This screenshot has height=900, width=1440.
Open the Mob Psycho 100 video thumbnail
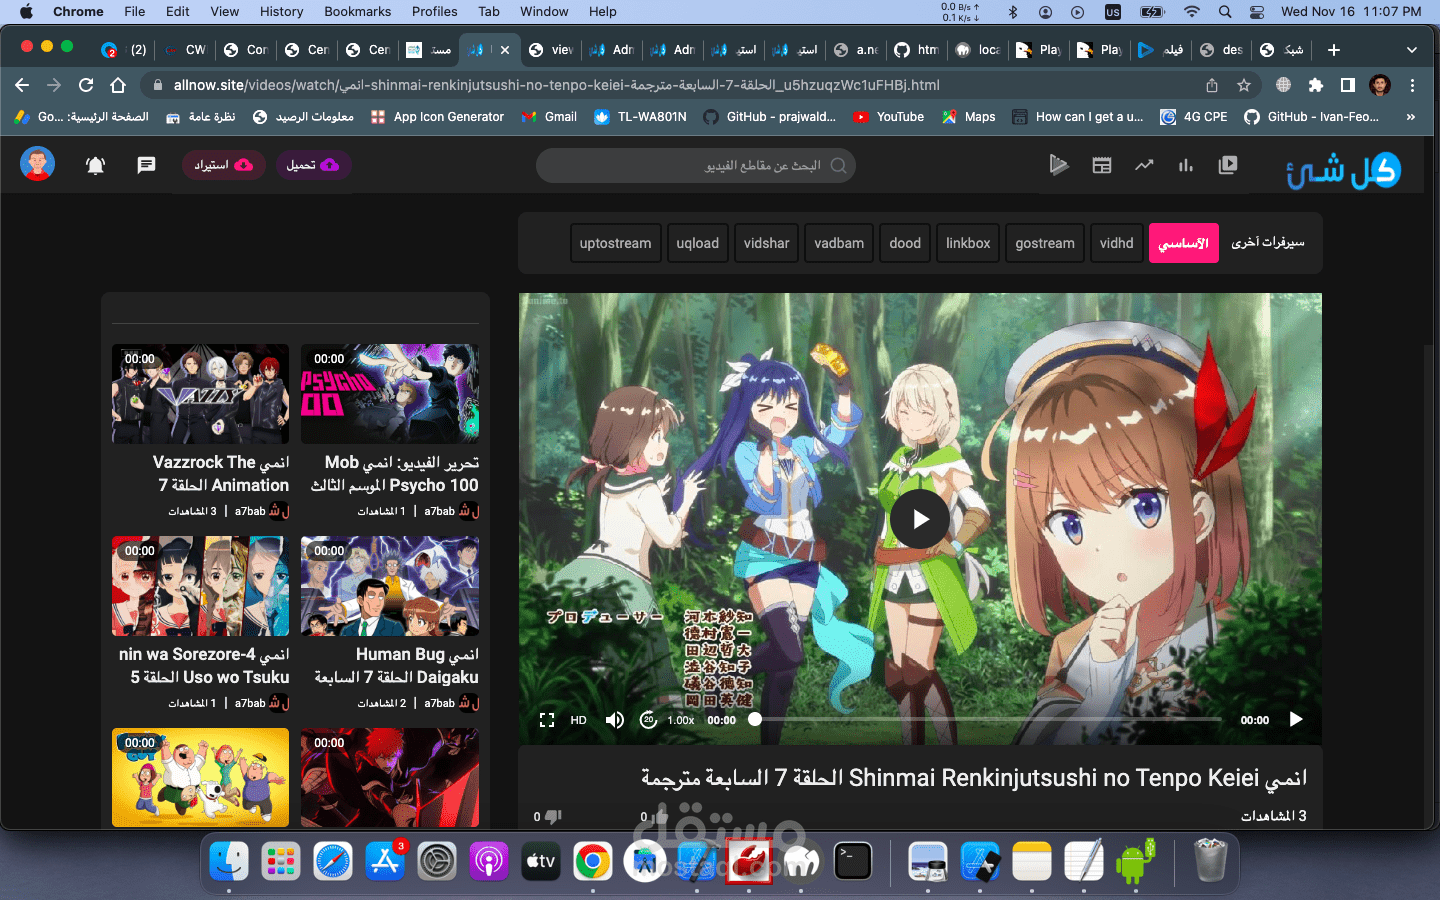390,394
